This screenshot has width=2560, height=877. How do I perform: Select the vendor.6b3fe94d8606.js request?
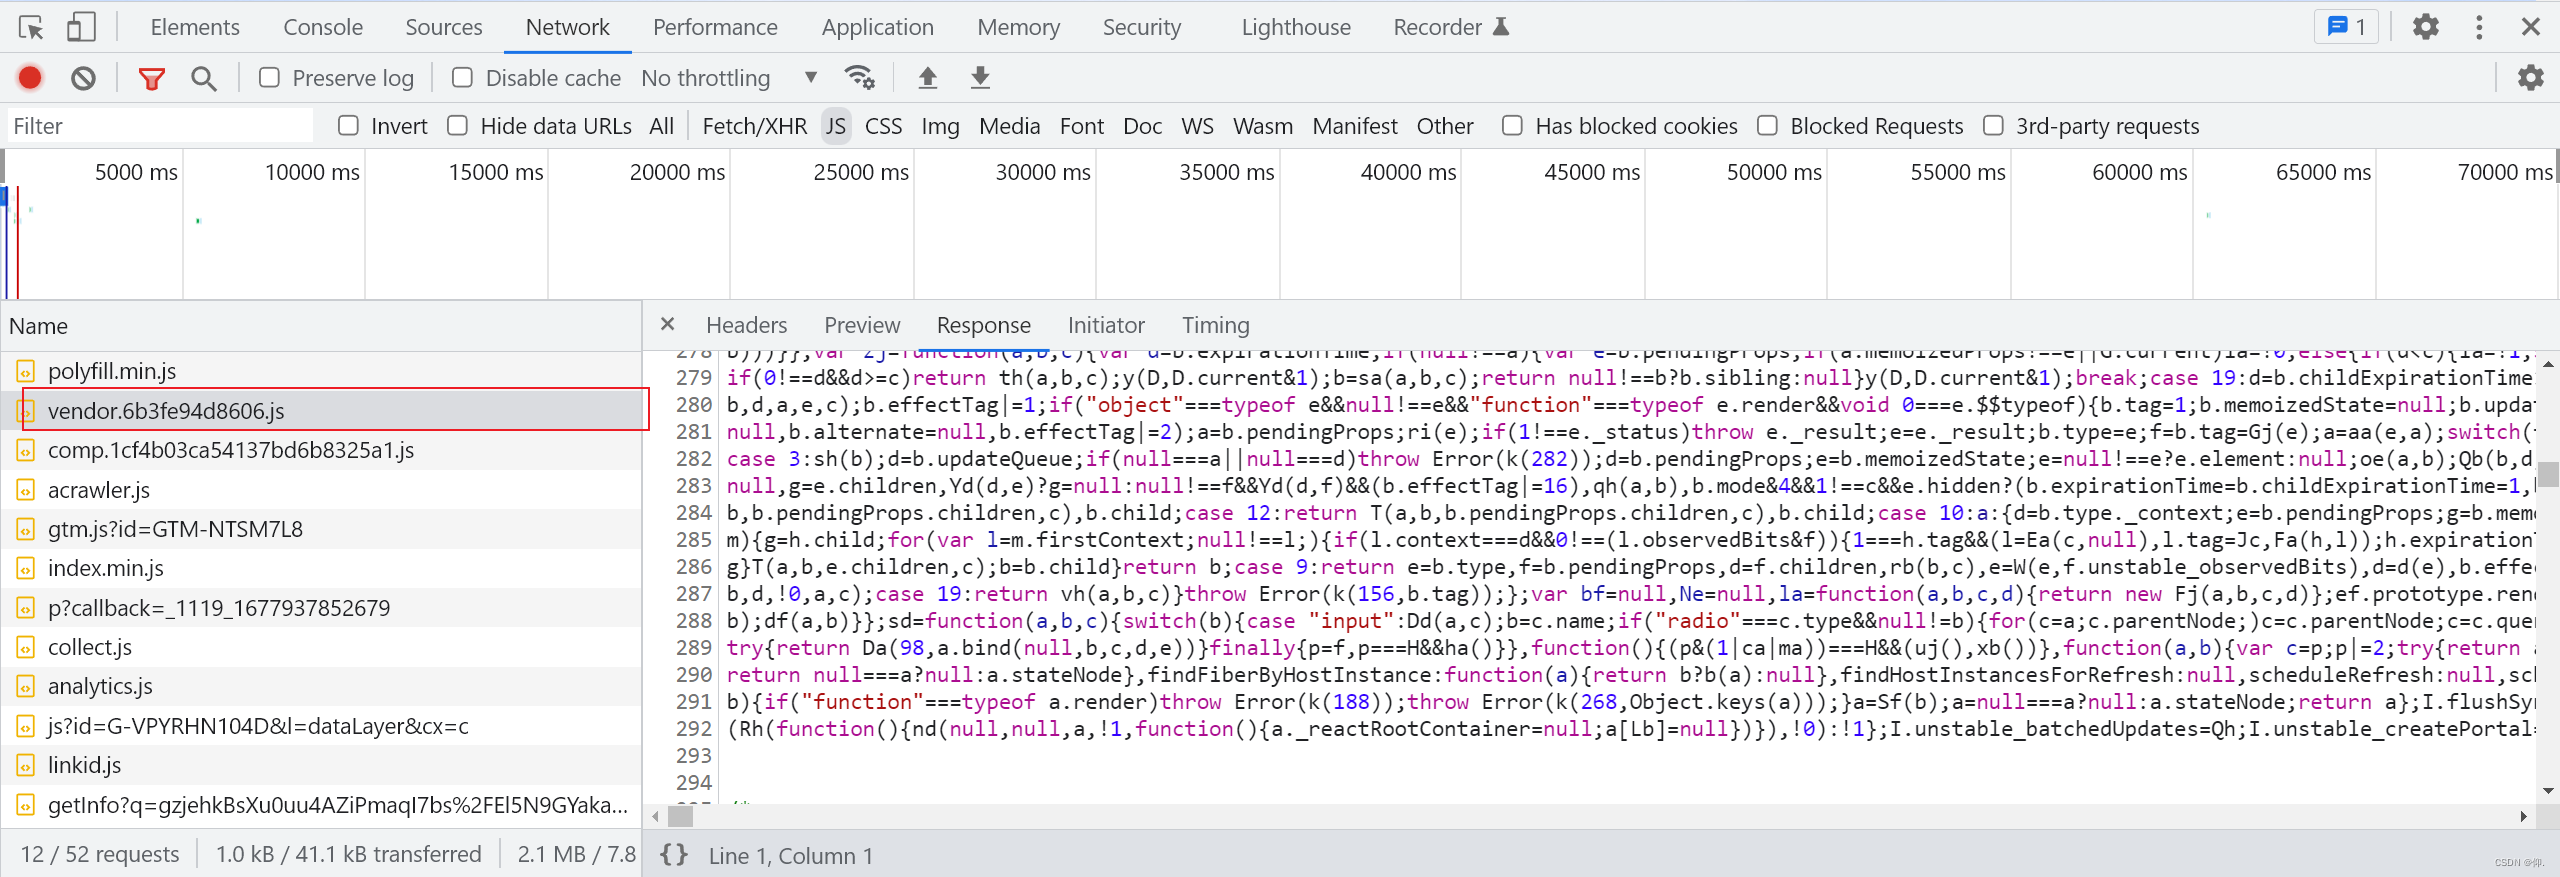pyautogui.click(x=321, y=411)
